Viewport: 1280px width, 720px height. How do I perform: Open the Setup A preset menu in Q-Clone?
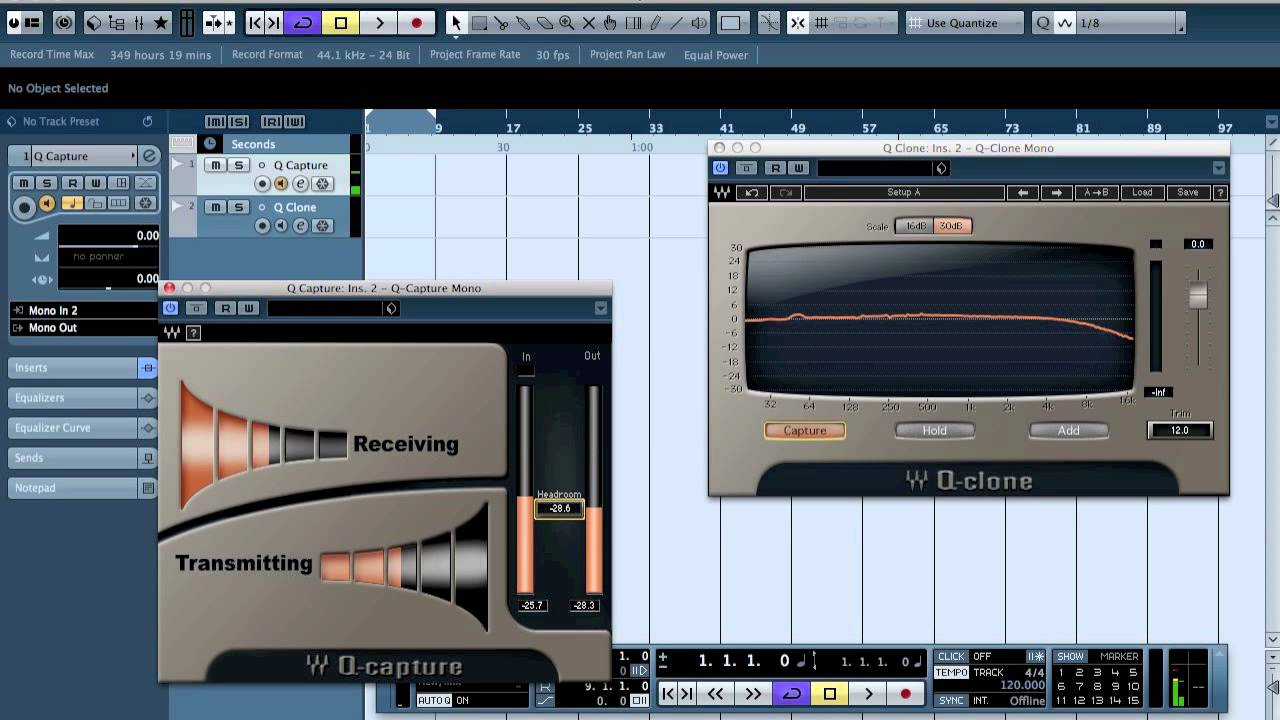point(904,192)
